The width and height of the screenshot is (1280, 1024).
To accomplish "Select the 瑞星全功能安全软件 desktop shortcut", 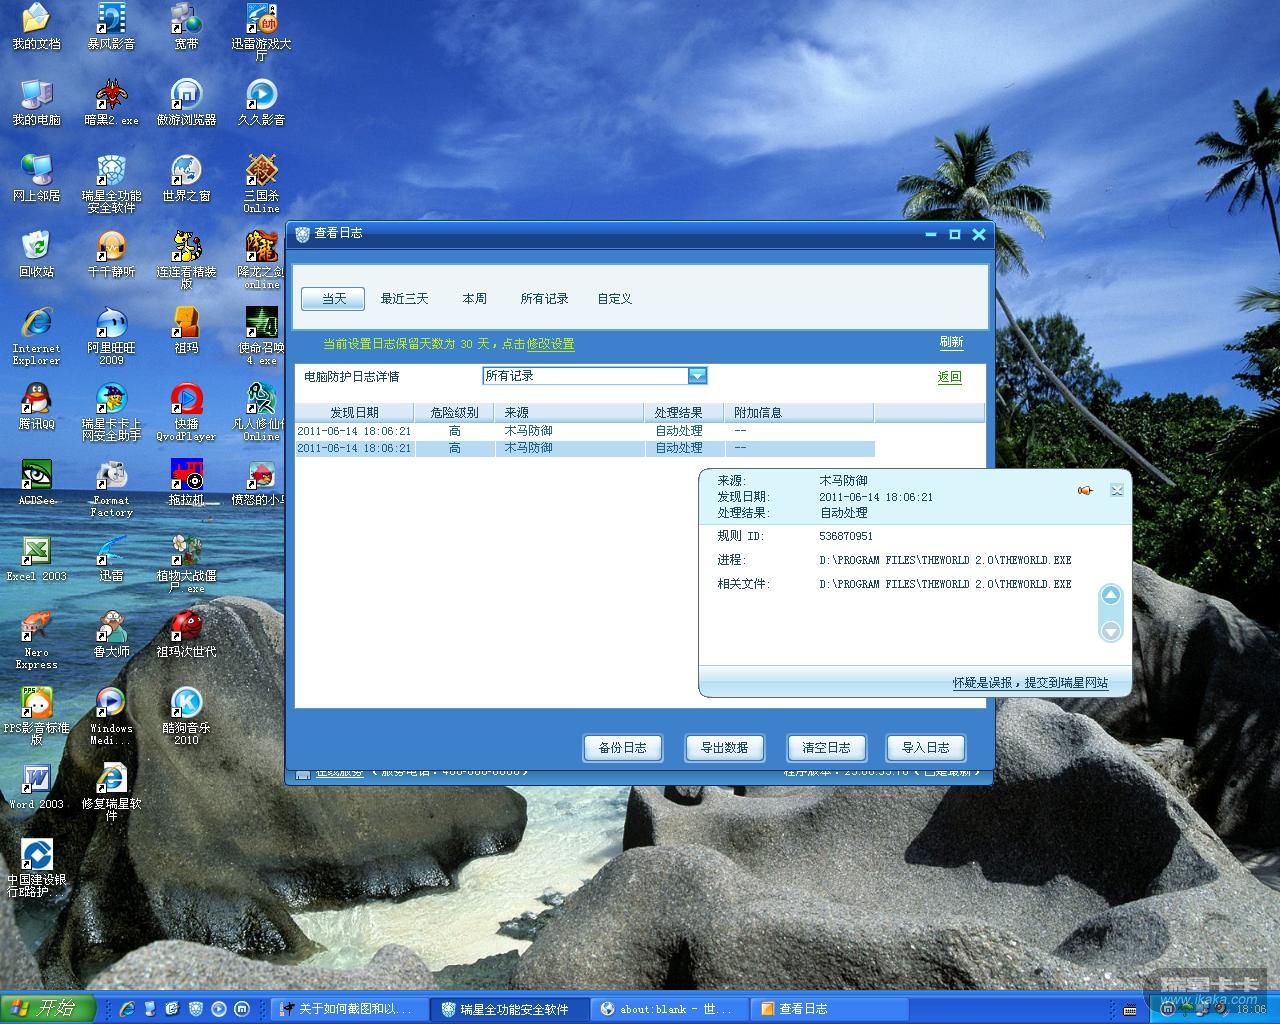I will pos(111,184).
